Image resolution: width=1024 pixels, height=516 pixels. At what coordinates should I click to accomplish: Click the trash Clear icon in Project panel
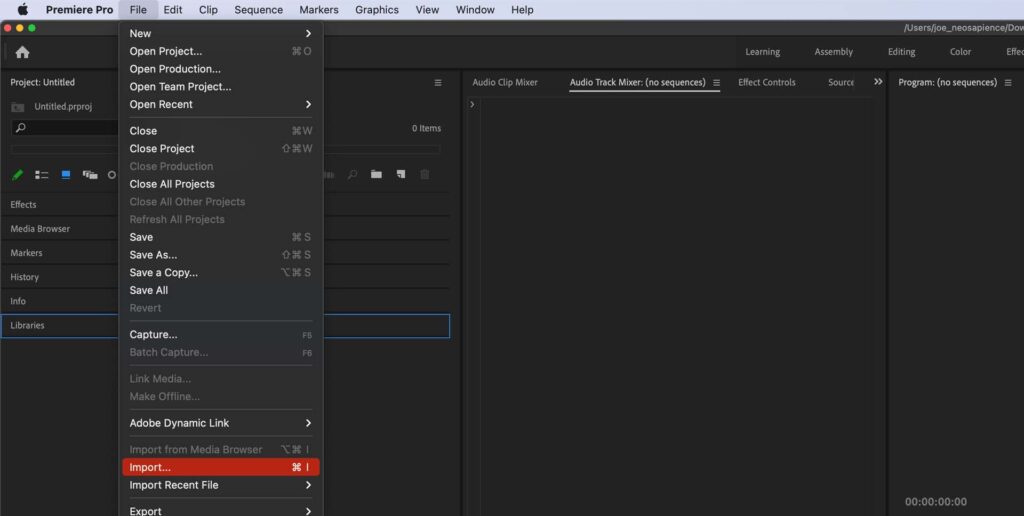[424, 174]
